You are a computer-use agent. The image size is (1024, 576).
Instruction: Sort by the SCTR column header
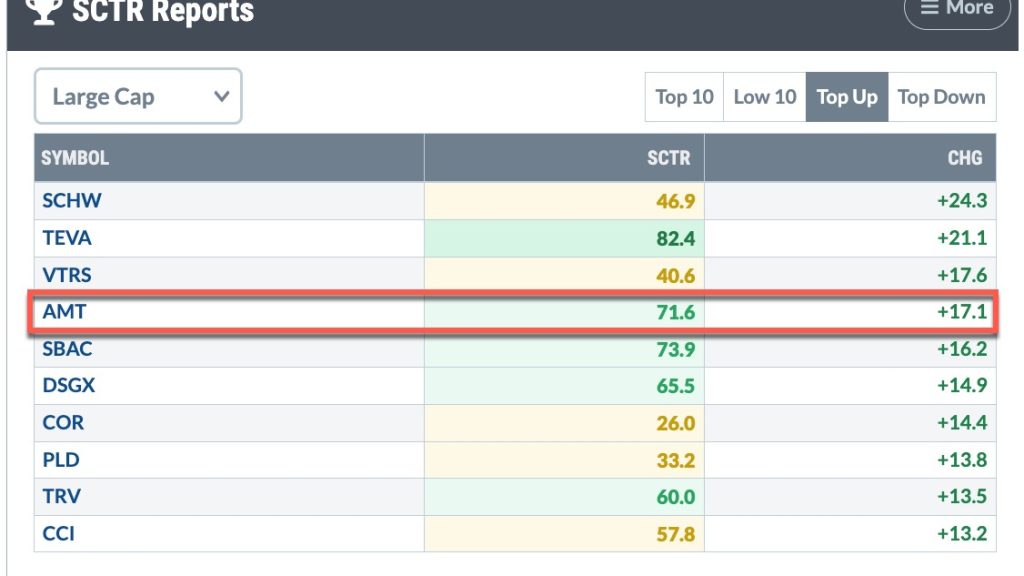coord(668,158)
